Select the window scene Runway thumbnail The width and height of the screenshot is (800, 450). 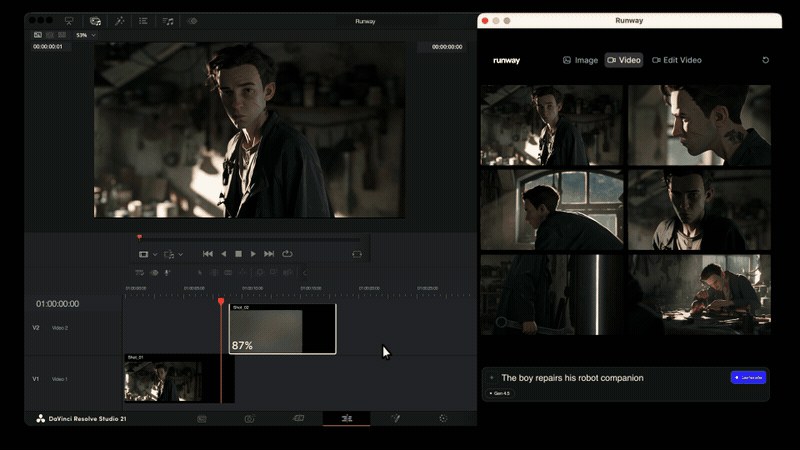click(552, 210)
